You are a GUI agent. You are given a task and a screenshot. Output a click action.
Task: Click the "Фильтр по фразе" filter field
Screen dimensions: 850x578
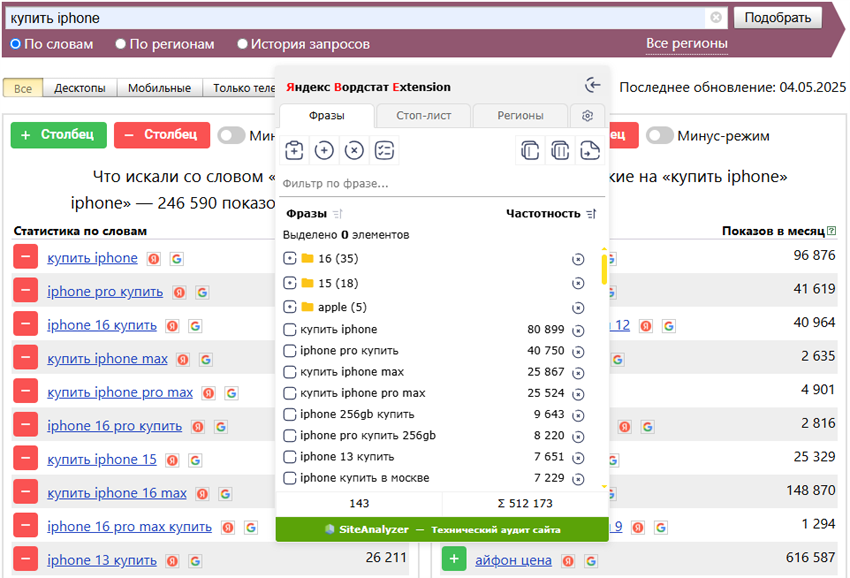point(442,183)
